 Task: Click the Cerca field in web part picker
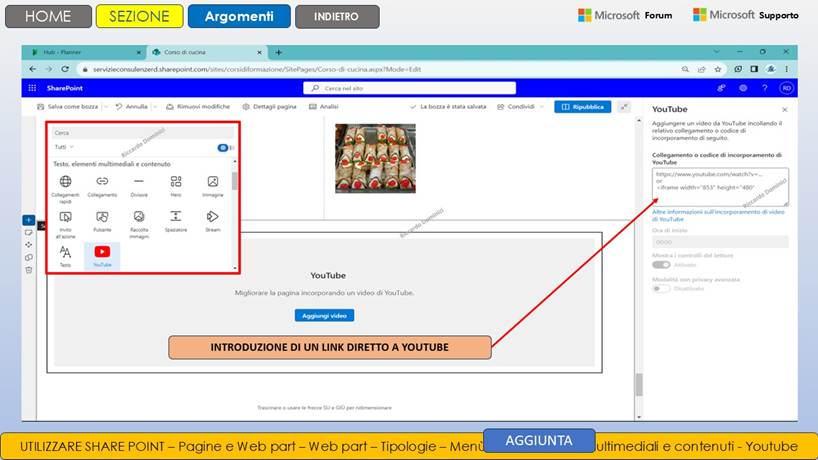coord(142,132)
